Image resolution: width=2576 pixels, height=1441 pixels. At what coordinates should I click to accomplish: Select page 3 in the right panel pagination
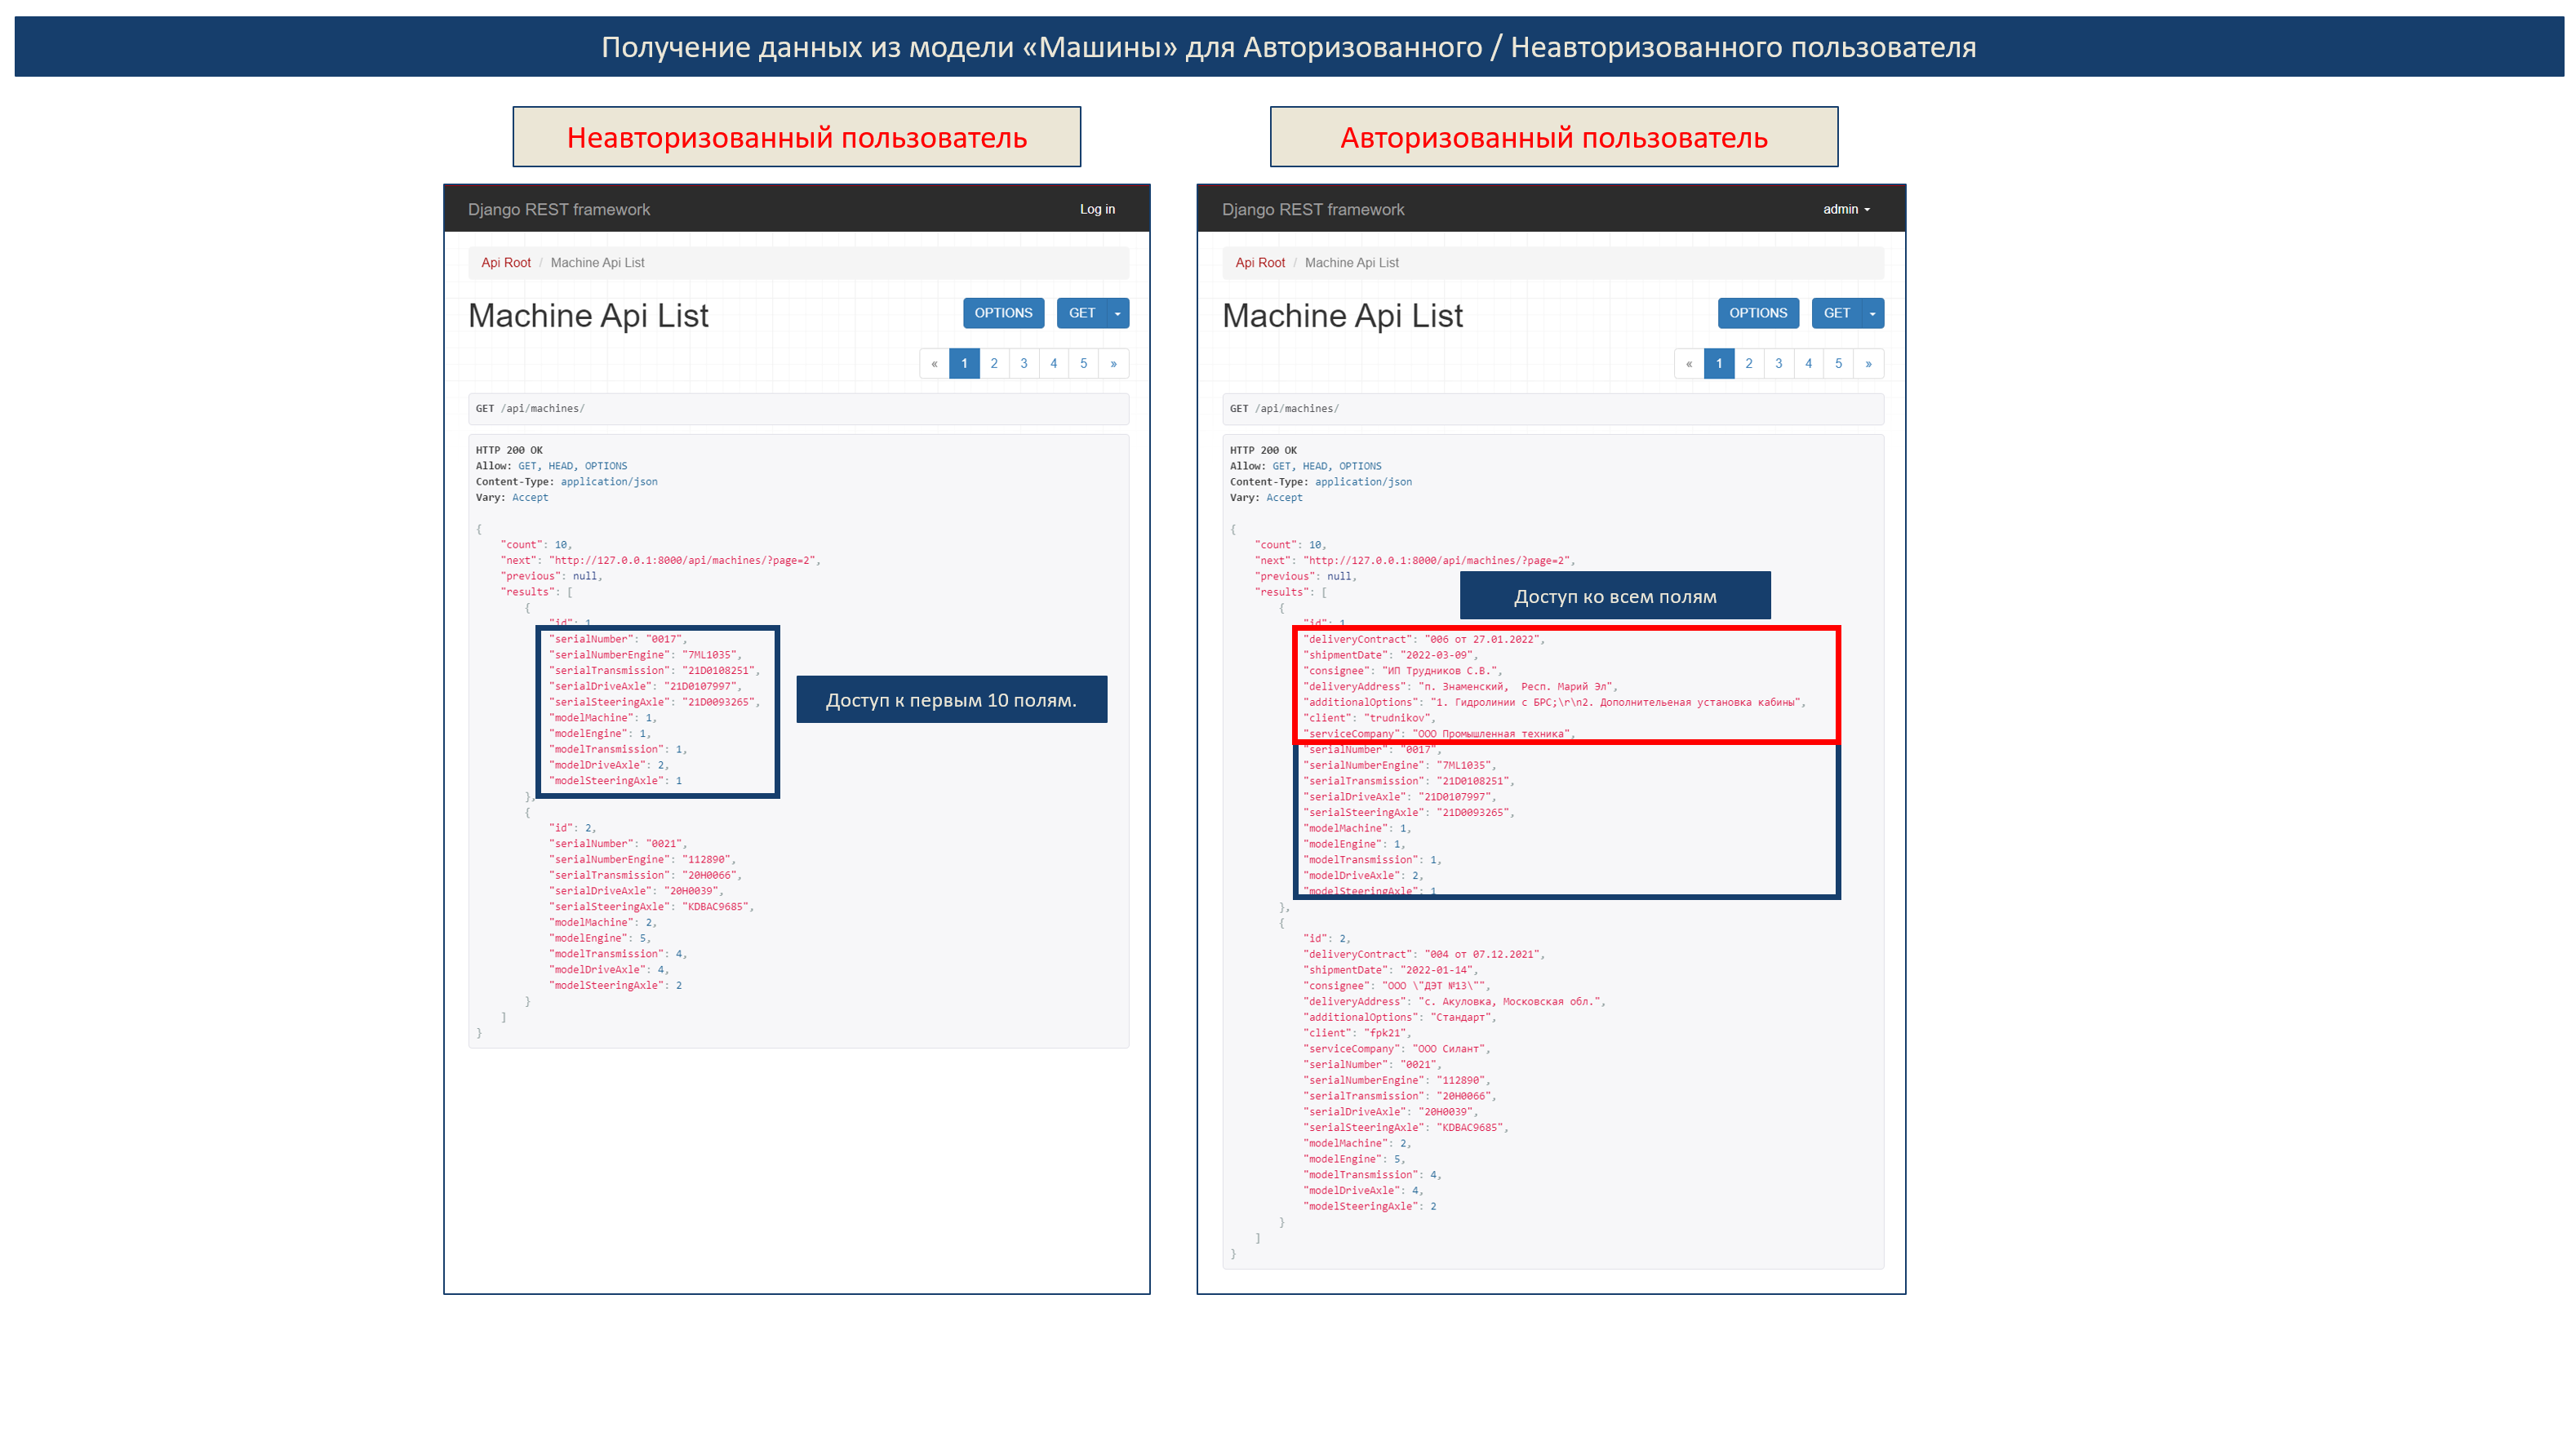1779,363
